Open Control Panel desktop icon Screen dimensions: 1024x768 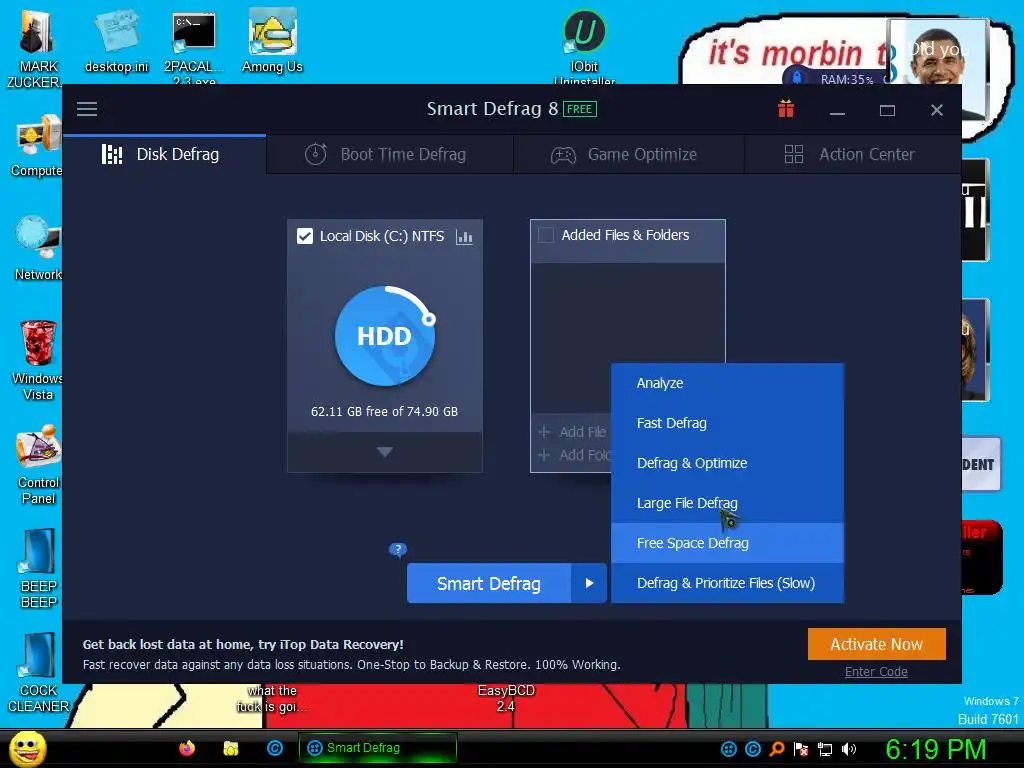pyautogui.click(x=38, y=465)
